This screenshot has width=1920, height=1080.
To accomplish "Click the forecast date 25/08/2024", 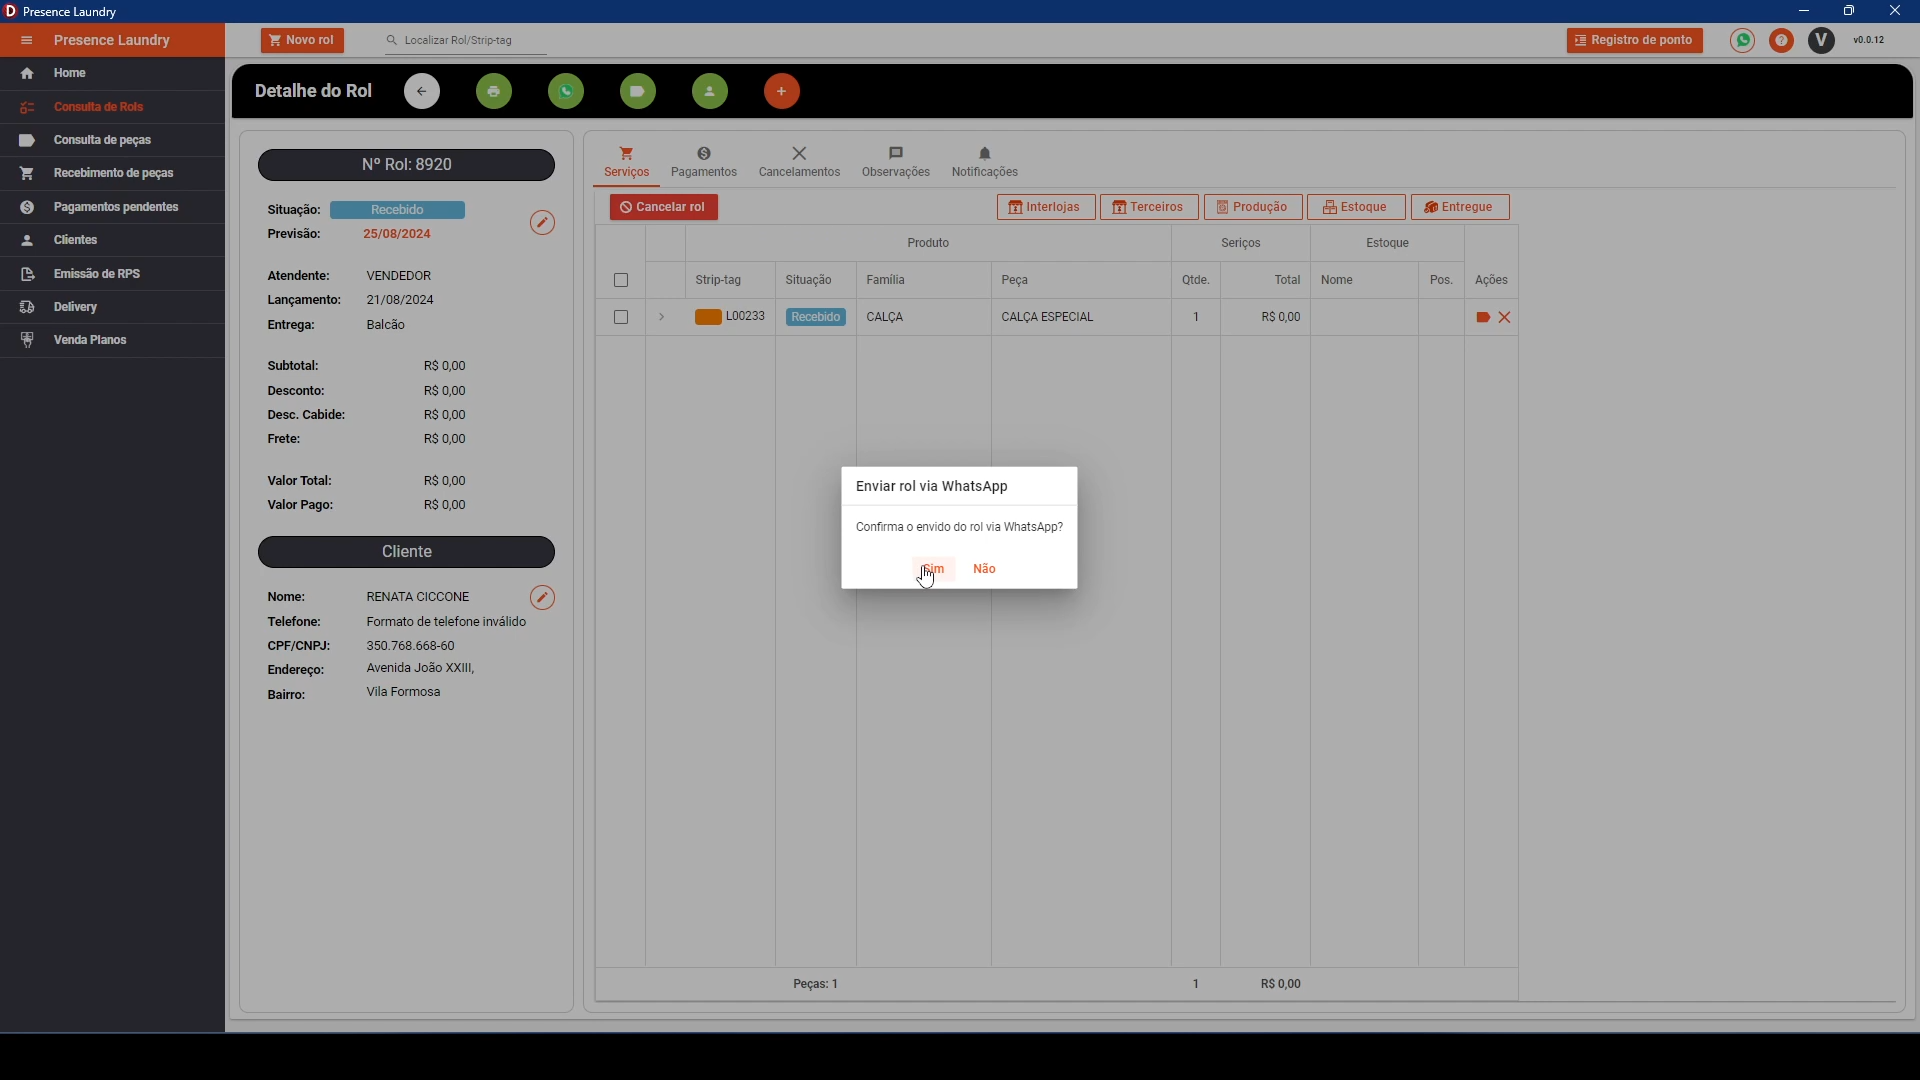I will click(397, 234).
